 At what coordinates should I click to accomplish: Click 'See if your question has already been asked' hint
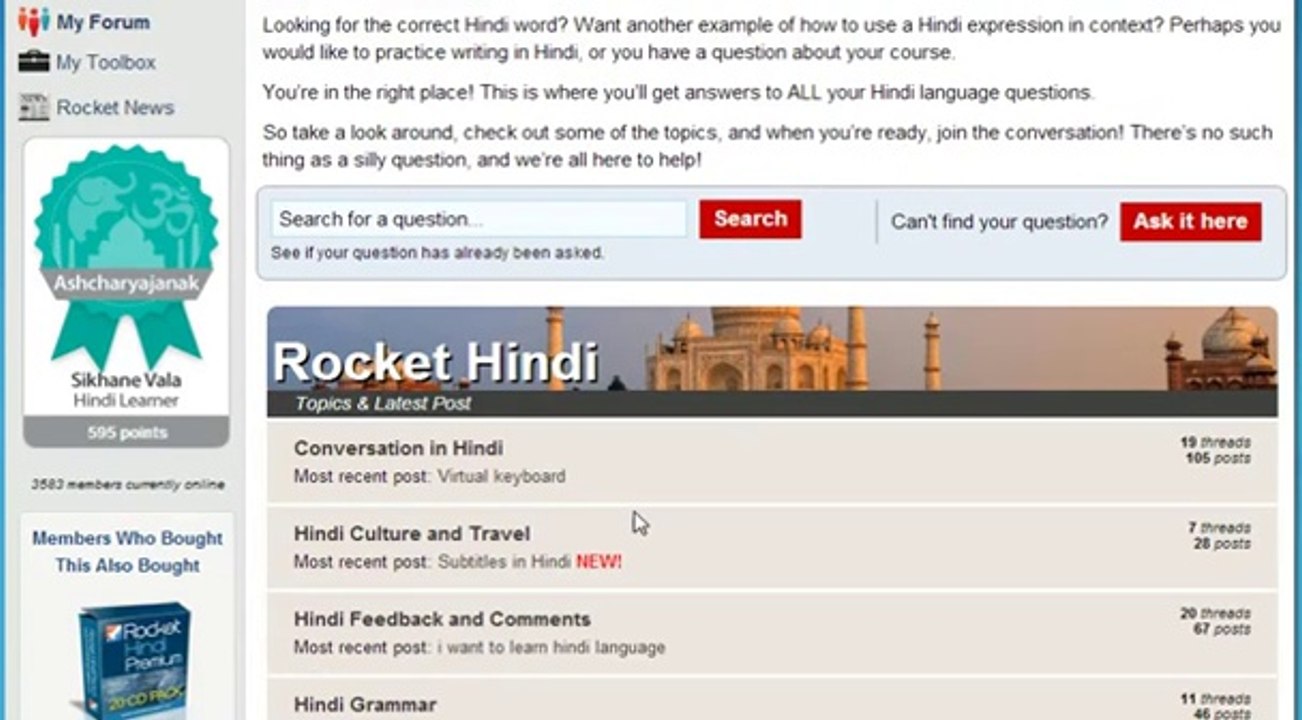(437, 253)
